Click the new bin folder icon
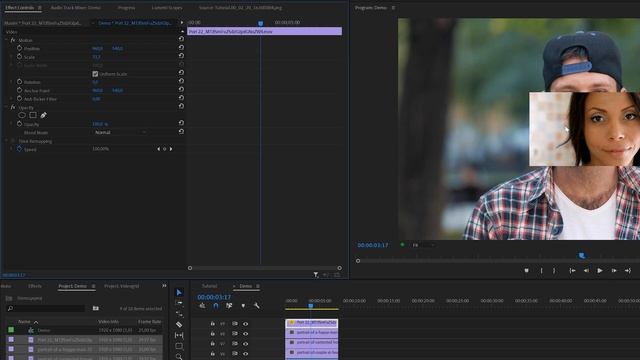The width and height of the screenshot is (640, 360). coord(96,308)
